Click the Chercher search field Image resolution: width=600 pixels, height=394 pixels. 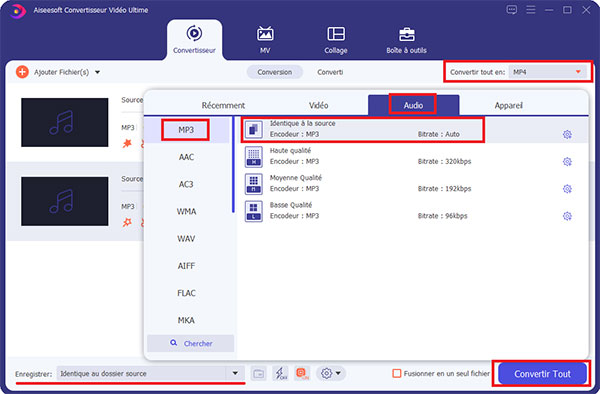tap(191, 343)
